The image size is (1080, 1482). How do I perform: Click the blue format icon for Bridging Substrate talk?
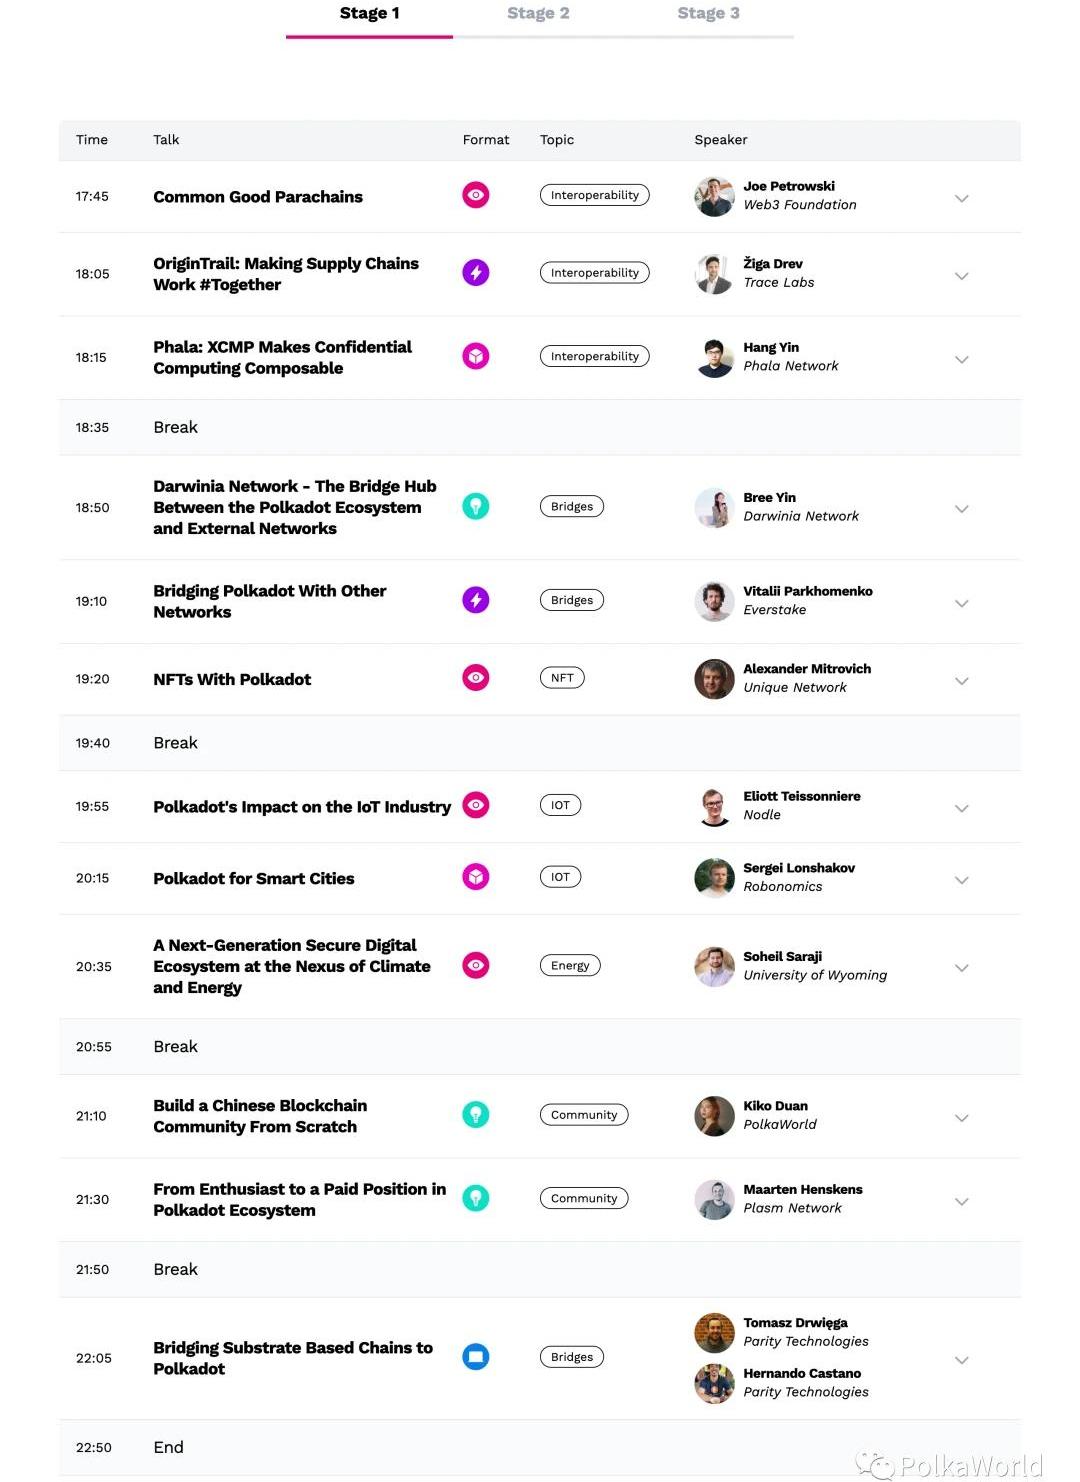click(475, 1357)
